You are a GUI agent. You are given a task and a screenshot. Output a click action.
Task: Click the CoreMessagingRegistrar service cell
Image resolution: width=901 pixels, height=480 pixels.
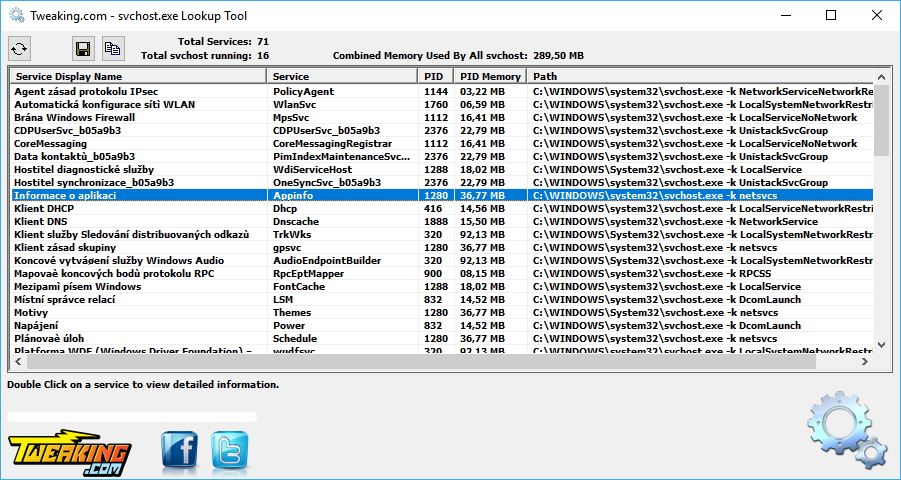[333, 144]
